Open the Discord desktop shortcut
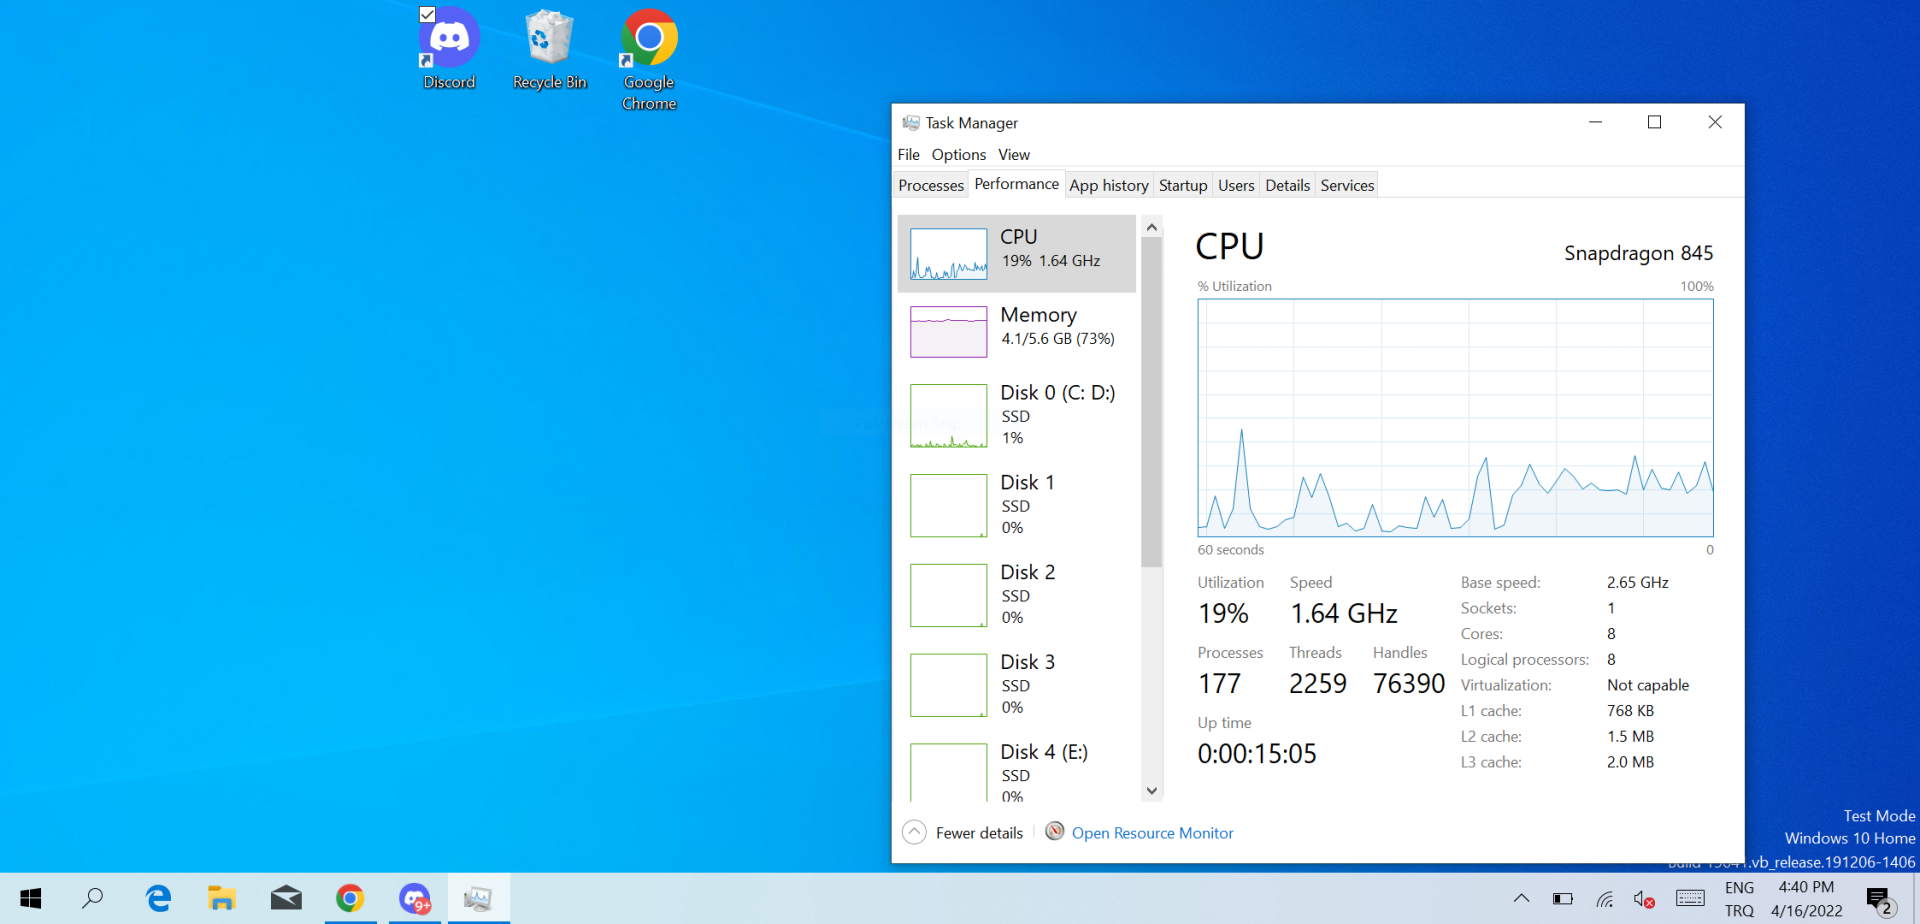 point(449,49)
